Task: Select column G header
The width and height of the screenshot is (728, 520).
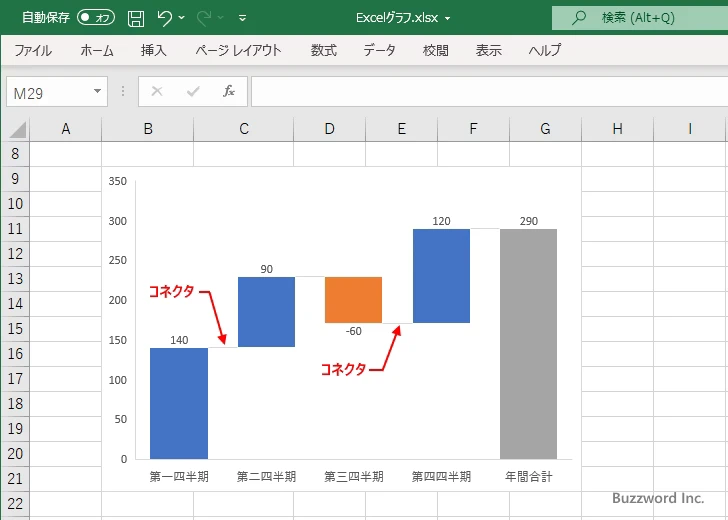Action: coord(545,129)
